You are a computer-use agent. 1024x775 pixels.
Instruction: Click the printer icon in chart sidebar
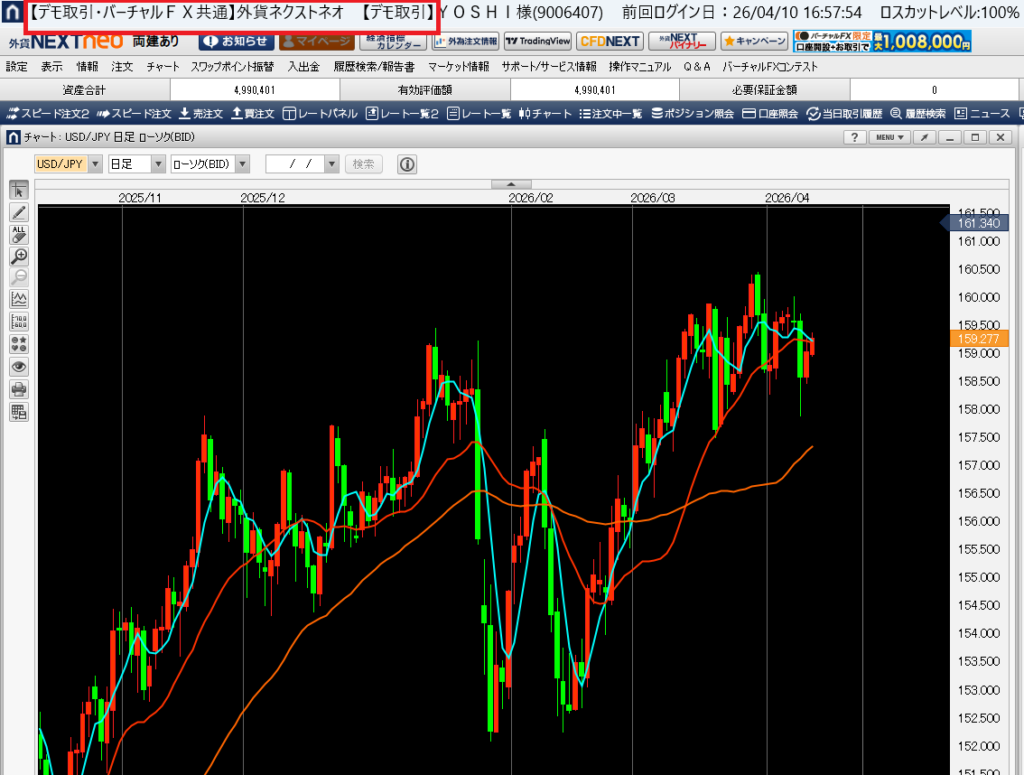pyautogui.click(x=19, y=389)
